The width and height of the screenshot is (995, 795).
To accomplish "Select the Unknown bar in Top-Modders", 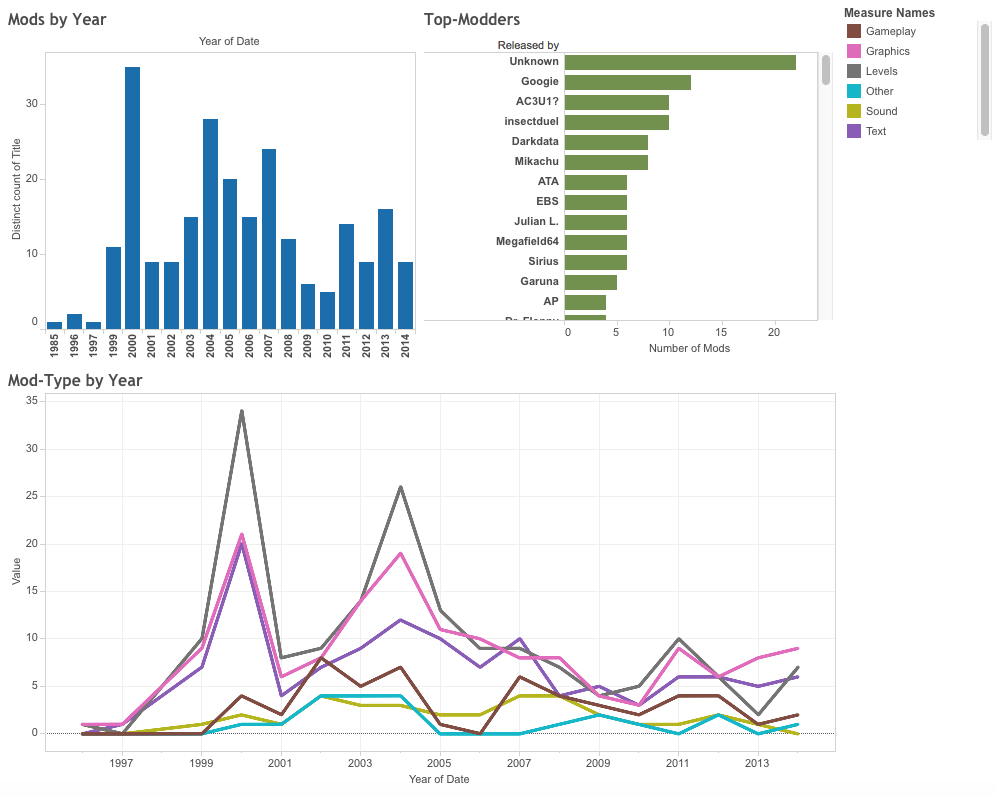I will point(680,62).
